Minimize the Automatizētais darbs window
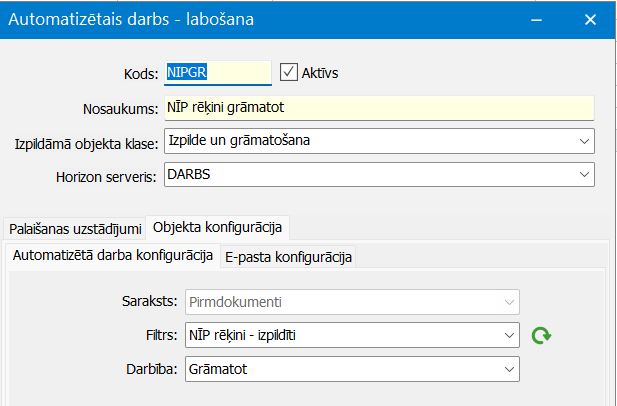This screenshot has height=406, width=617. pyautogui.click(x=536, y=20)
